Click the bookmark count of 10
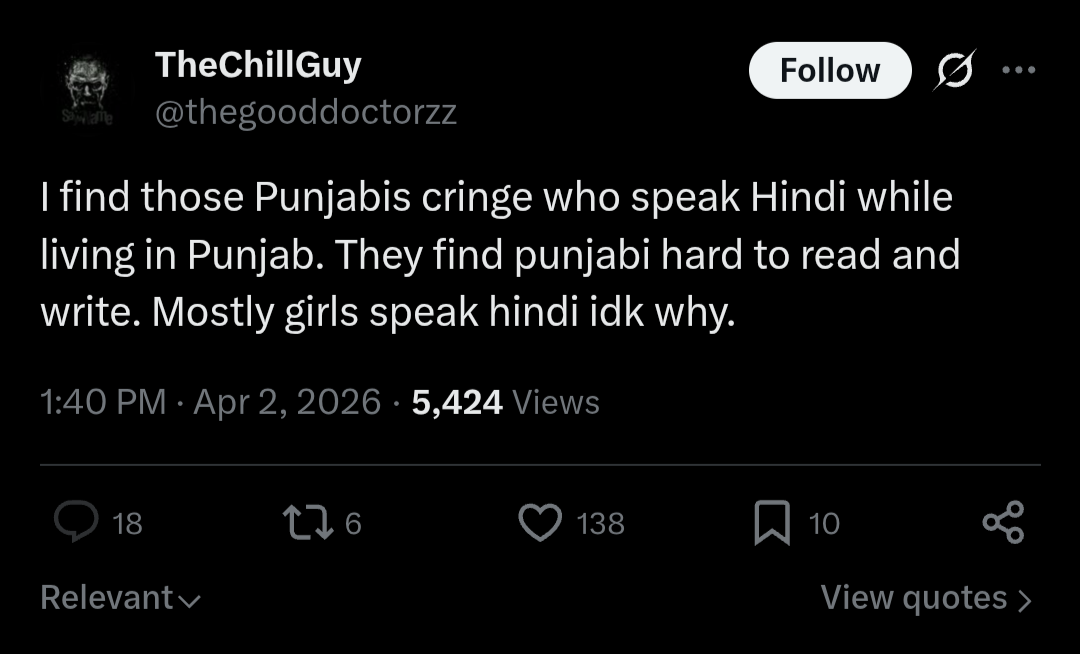 824,524
